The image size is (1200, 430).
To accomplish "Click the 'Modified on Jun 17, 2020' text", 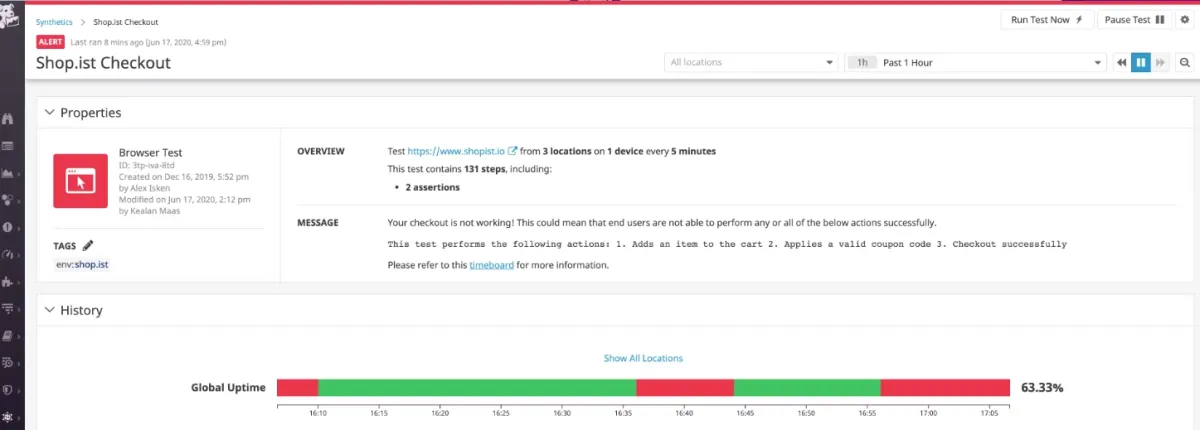I will [x=184, y=198].
